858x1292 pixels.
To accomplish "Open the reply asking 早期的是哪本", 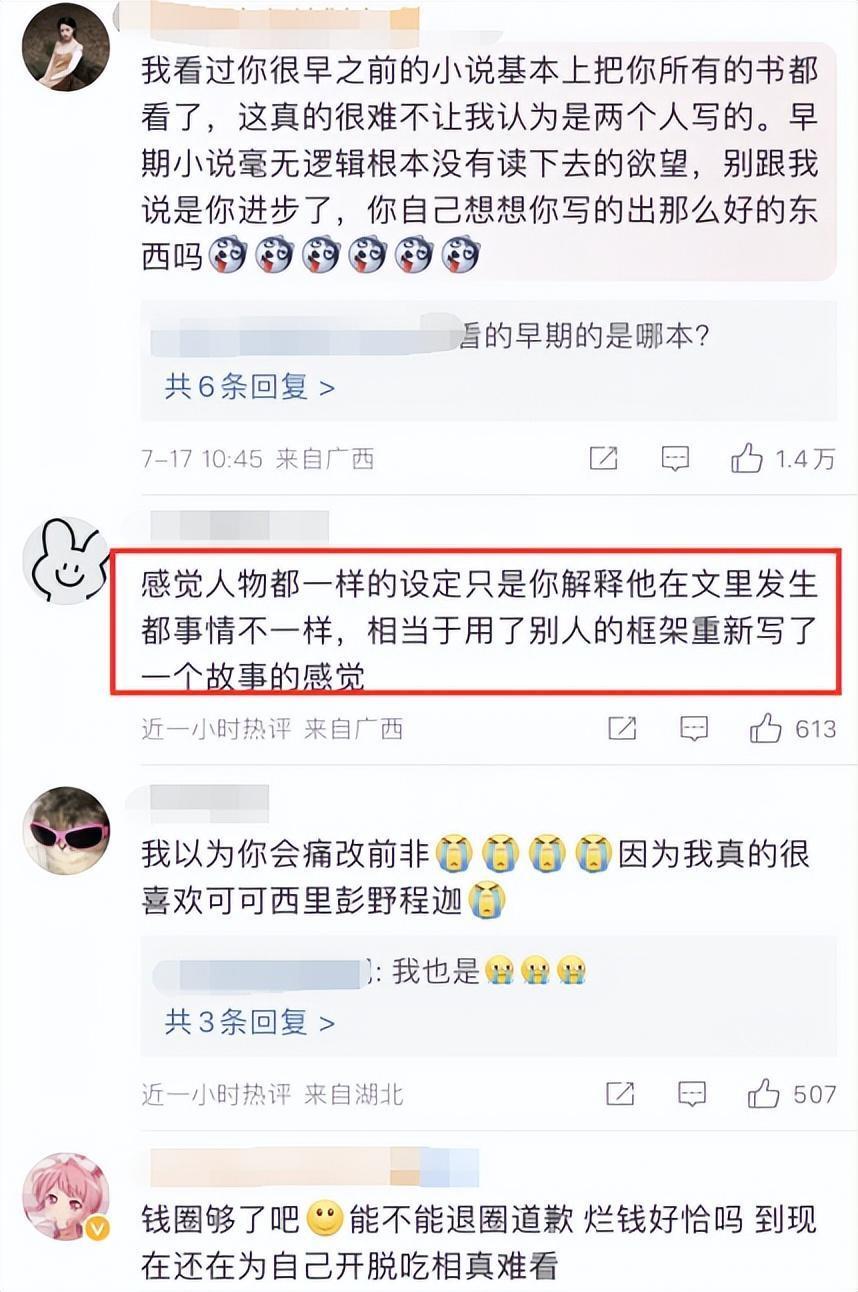I will (430, 335).
